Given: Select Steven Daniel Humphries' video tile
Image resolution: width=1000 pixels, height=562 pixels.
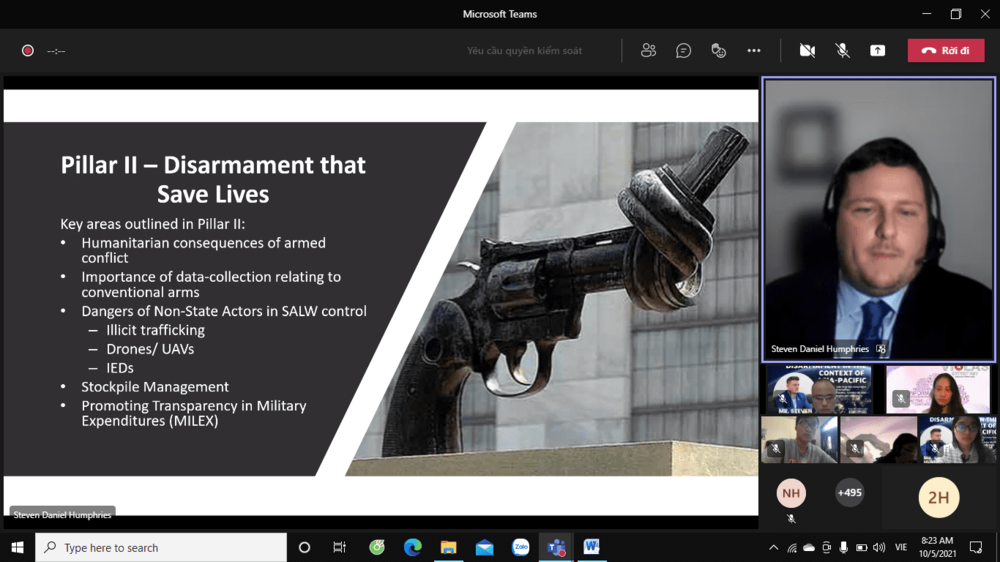Looking at the screenshot, I should (879, 220).
